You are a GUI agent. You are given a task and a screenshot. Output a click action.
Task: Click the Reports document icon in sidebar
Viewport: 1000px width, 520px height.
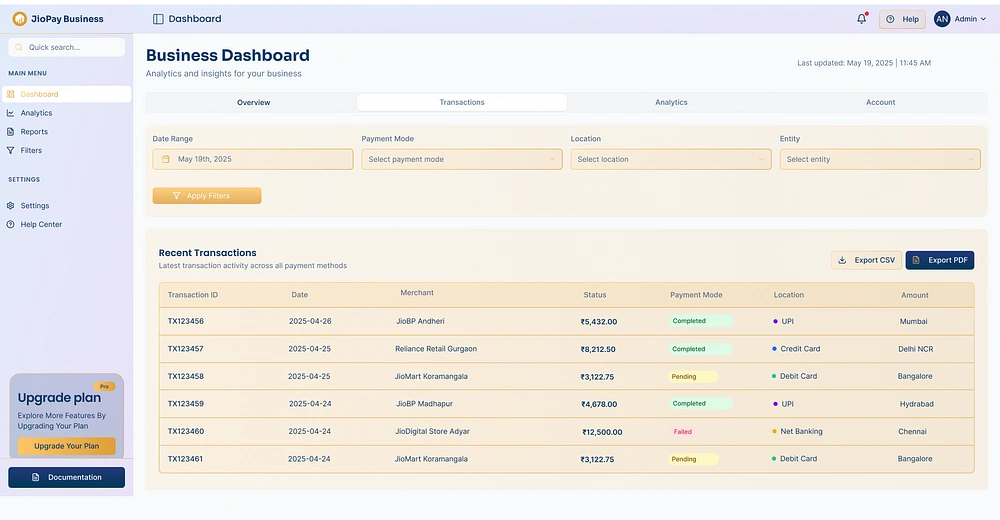10,132
